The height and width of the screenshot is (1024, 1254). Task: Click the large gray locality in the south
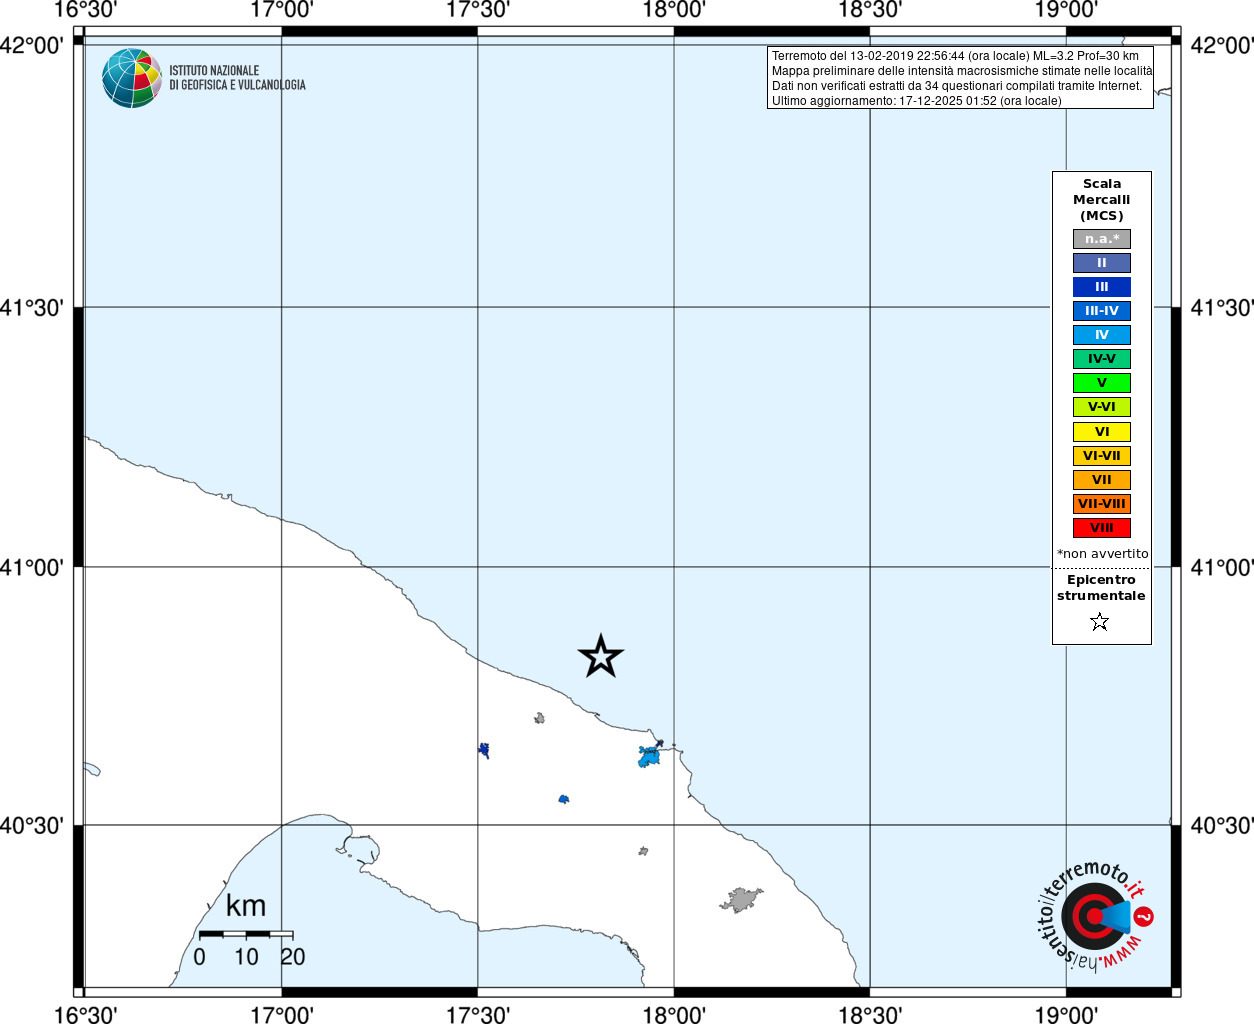[741, 900]
